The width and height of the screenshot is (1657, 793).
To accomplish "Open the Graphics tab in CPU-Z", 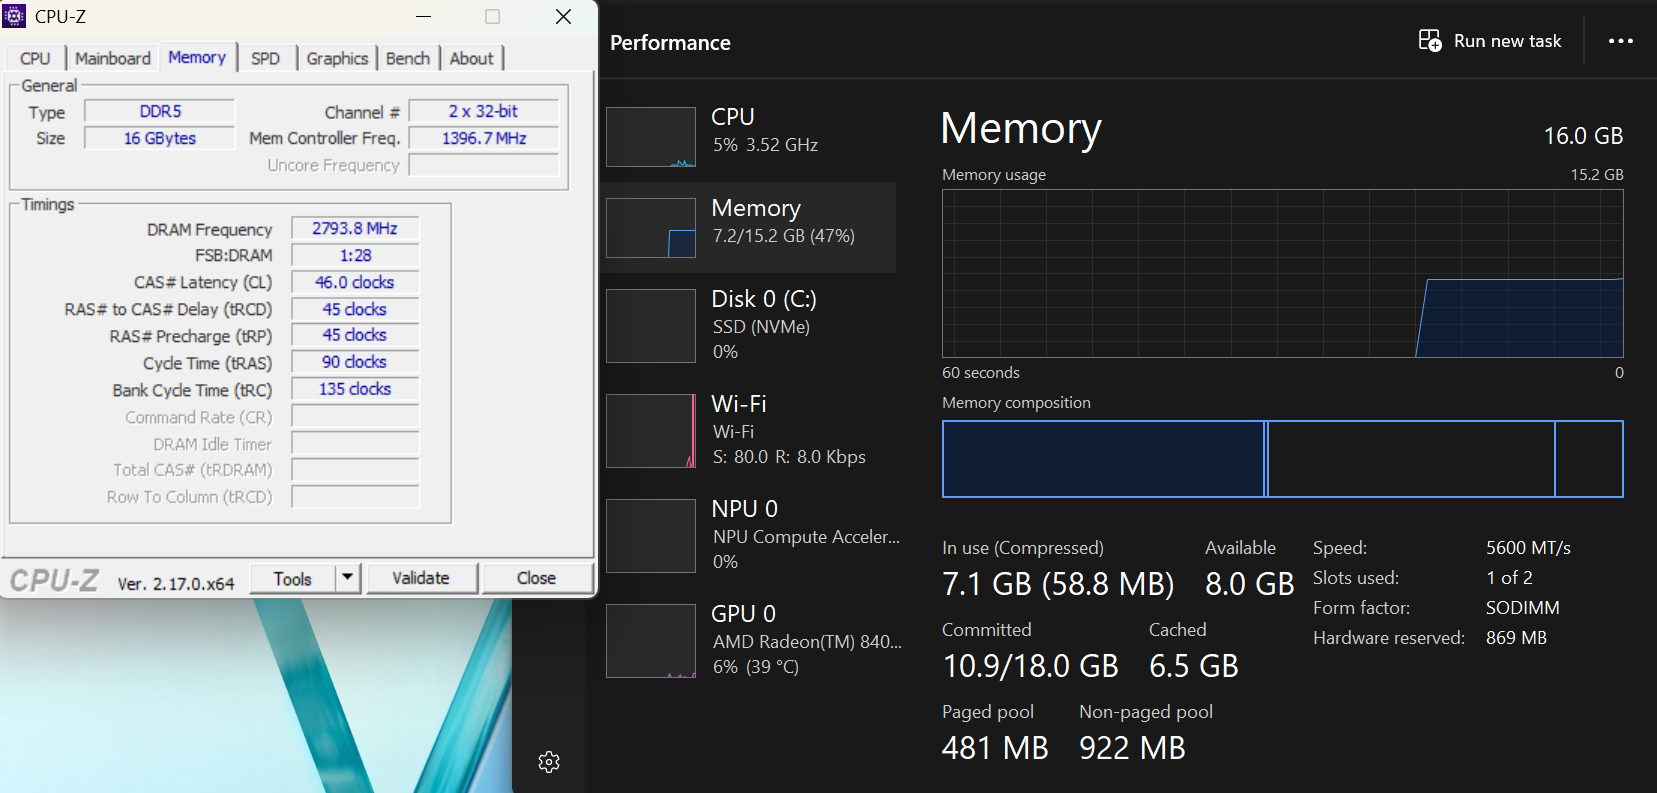I will [x=337, y=59].
